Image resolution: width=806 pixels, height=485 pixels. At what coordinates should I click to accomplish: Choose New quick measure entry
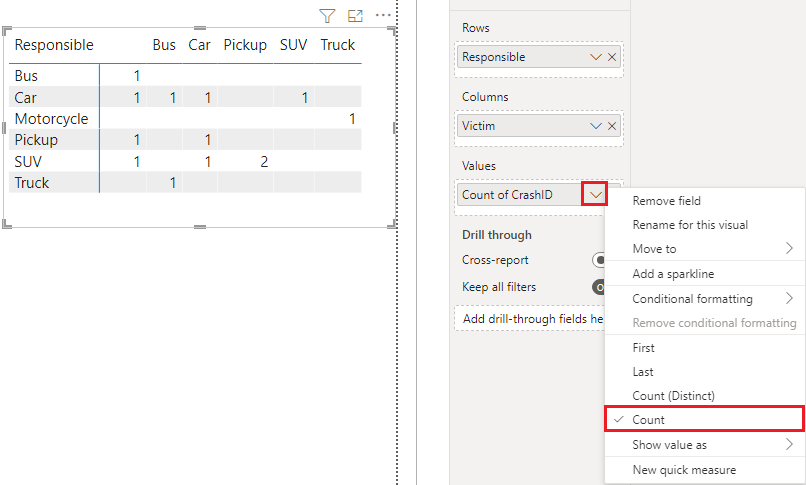(x=705, y=470)
